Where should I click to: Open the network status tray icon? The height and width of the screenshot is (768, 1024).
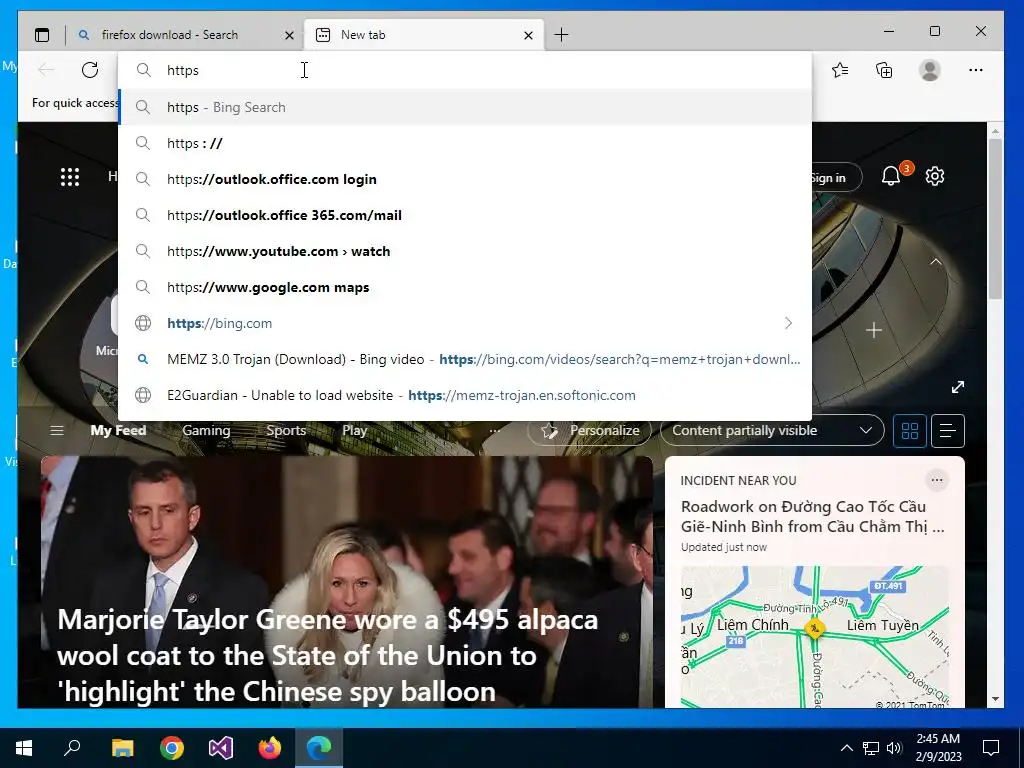(871, 748)
